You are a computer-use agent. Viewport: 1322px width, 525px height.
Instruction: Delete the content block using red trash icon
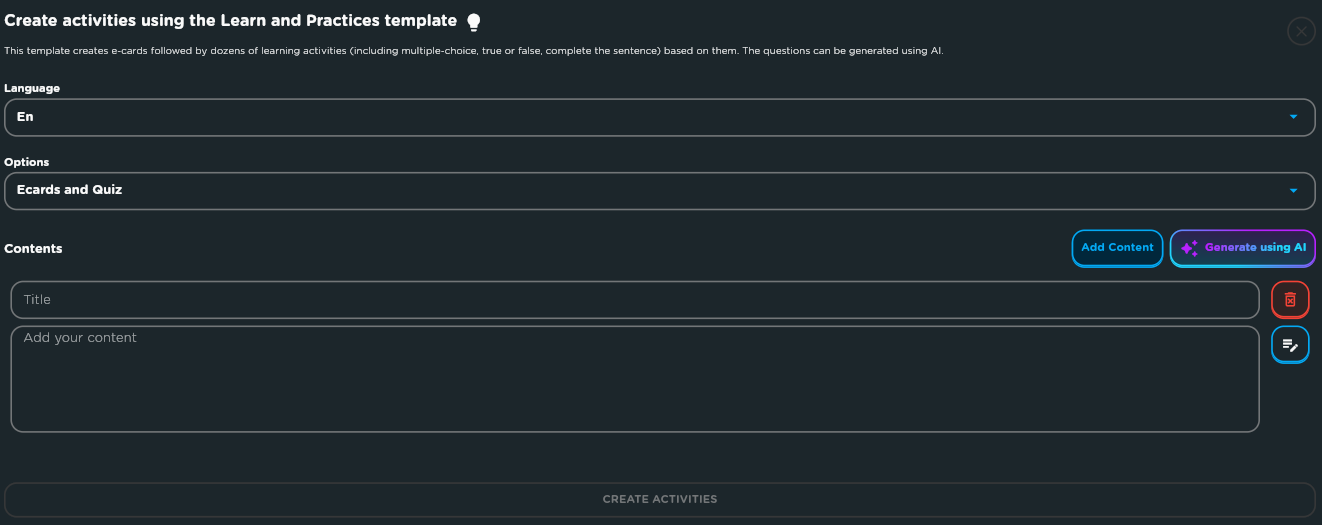click(1290, 300)
